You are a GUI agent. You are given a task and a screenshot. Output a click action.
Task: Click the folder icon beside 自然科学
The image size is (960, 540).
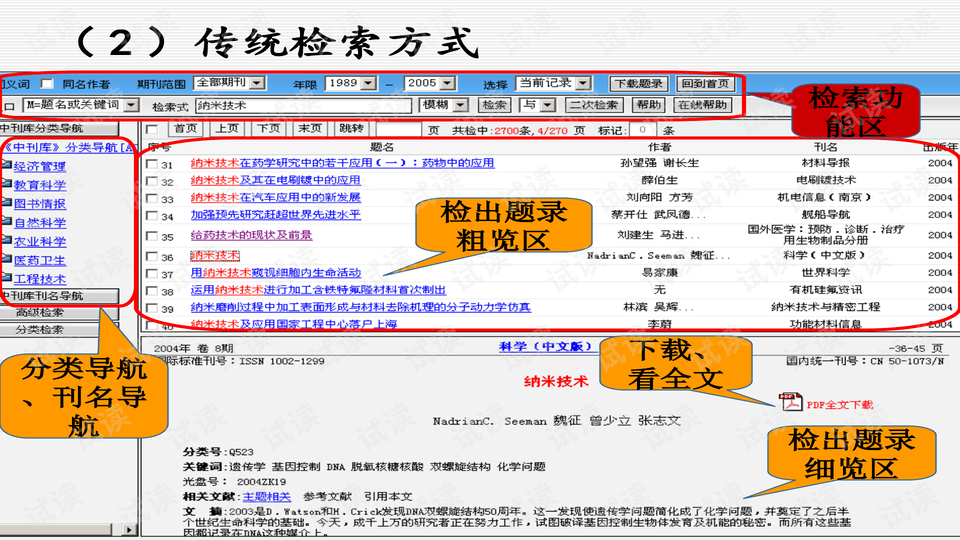coord(7,222)
